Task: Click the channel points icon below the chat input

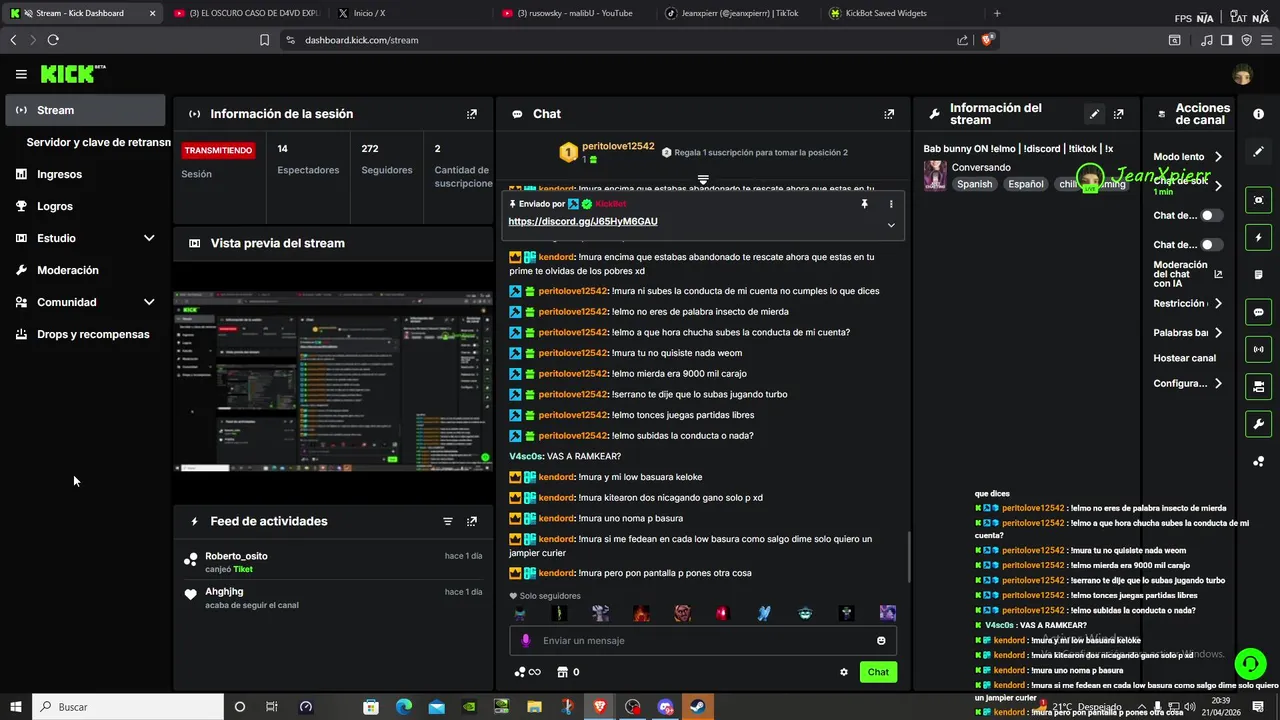Action: [527, 672]
